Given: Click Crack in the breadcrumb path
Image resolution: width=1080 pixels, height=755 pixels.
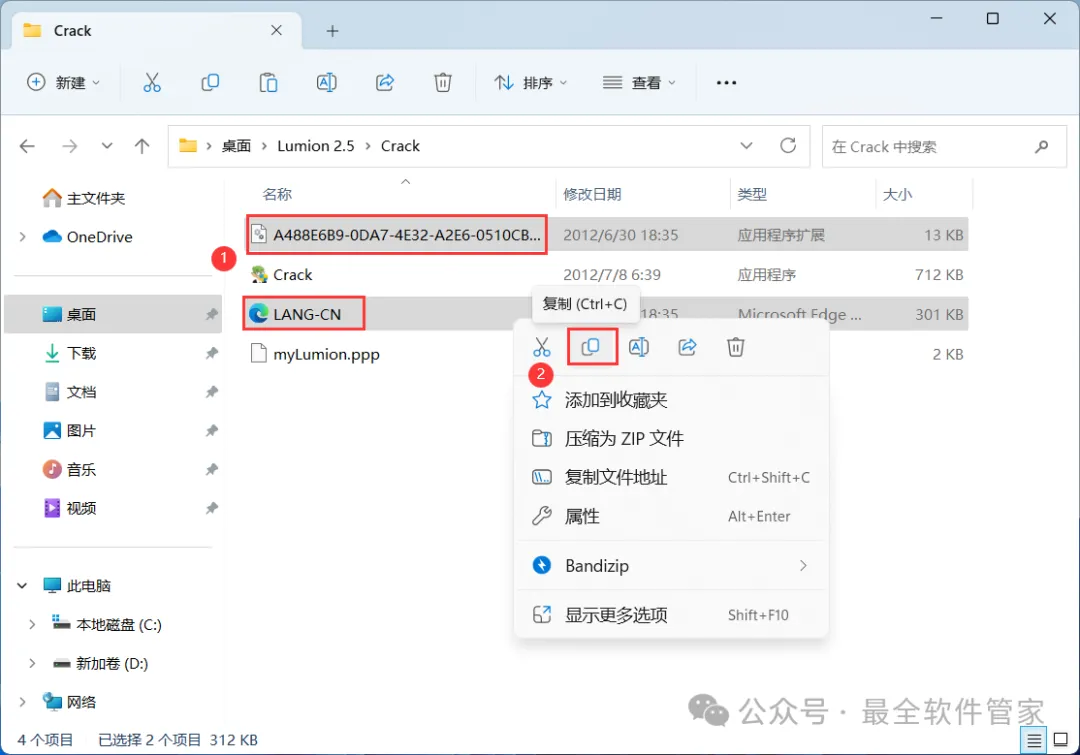Looking at the screenshot, I should point(400,146).
